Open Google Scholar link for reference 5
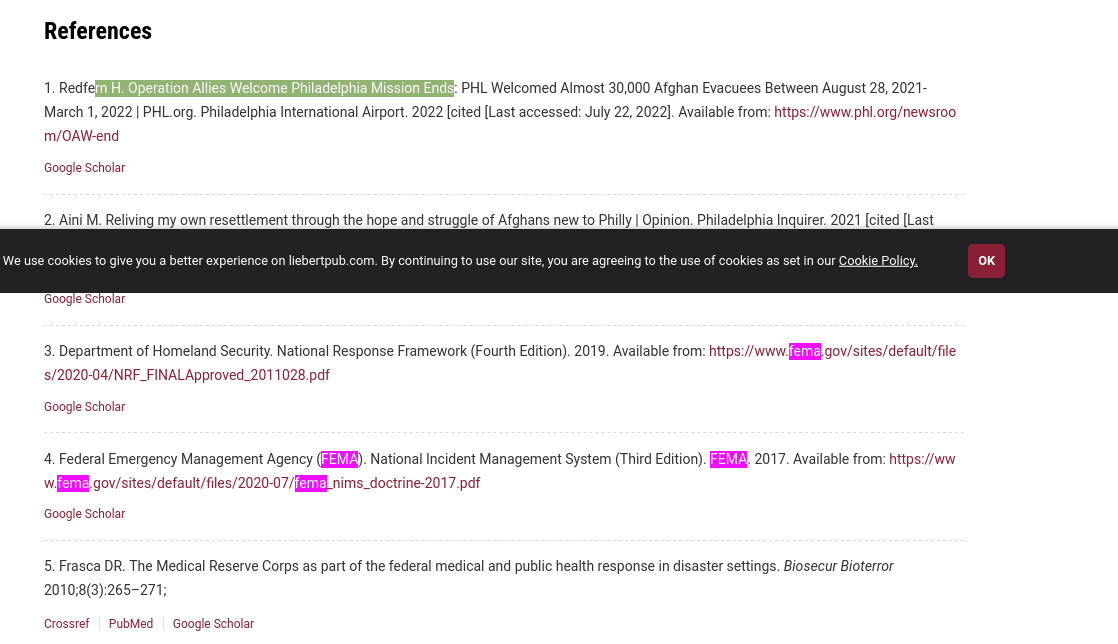The image size is (1118, 644). click(x=213, y=623)
